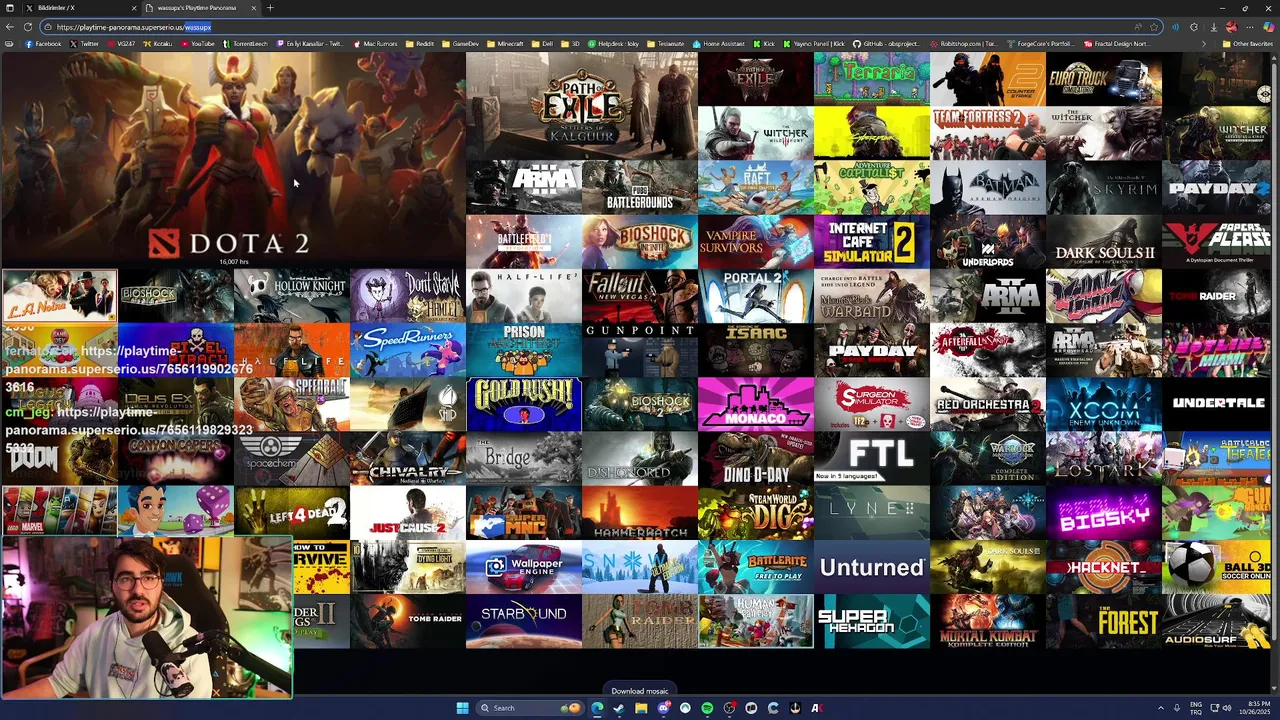Image resolution: width=1280 pixels, height=720 pixels.
Task: Select the Hollow Knight tile
Action: tap(292, 296)
